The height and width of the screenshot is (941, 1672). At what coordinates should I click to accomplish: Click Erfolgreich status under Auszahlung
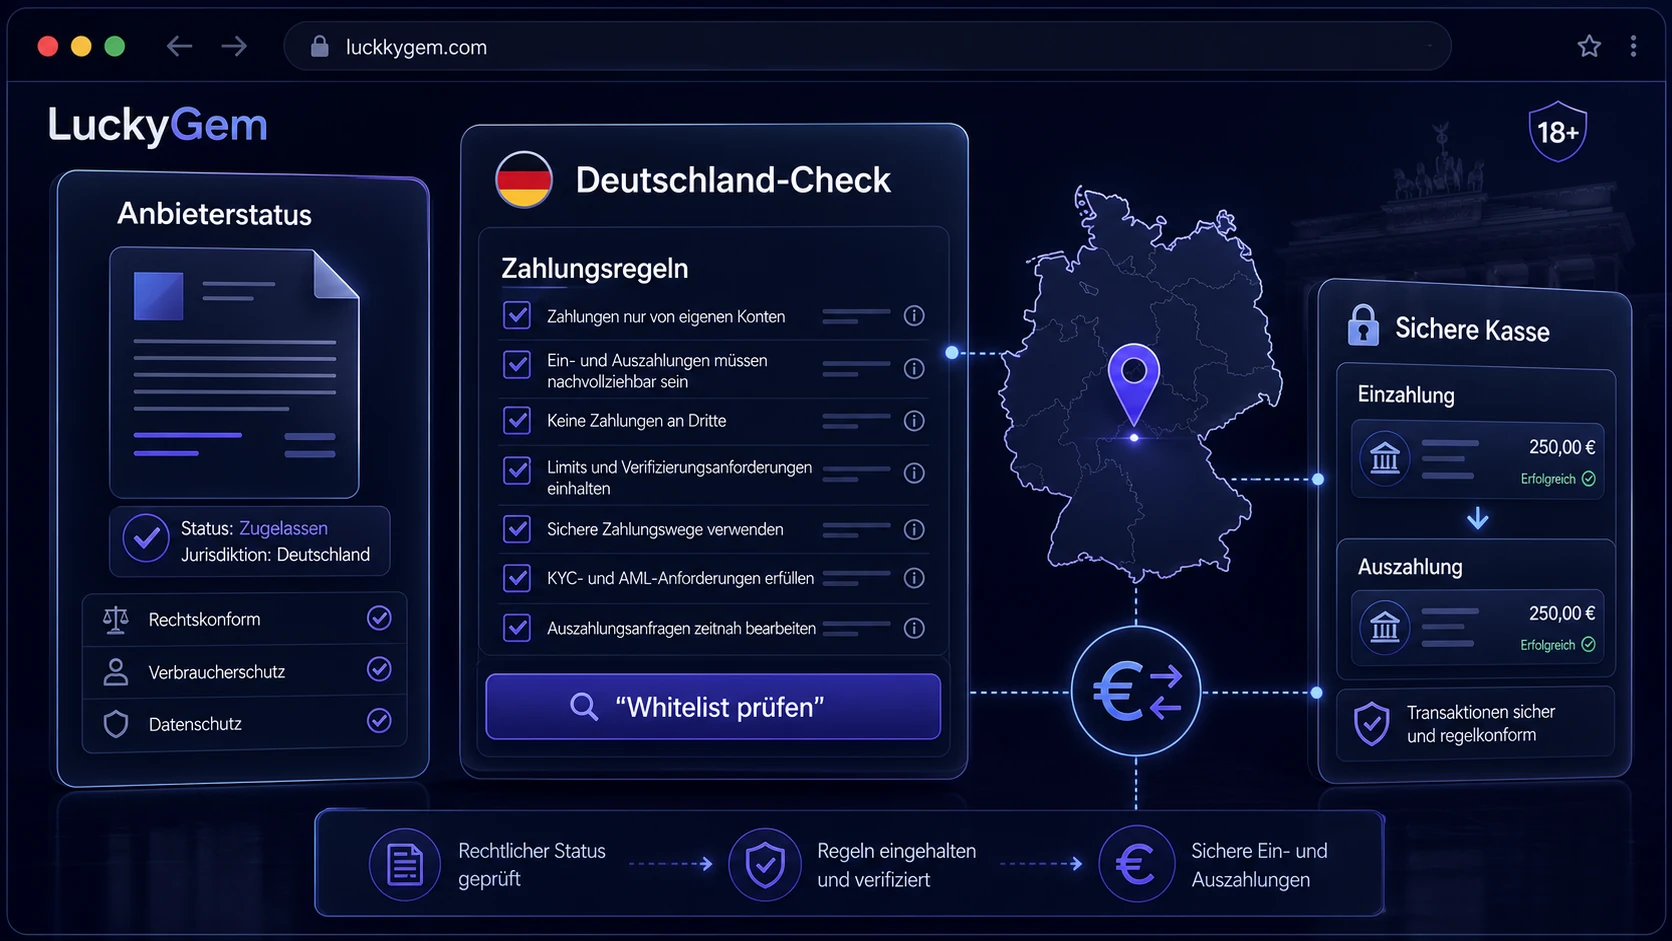coord(1558,645)
